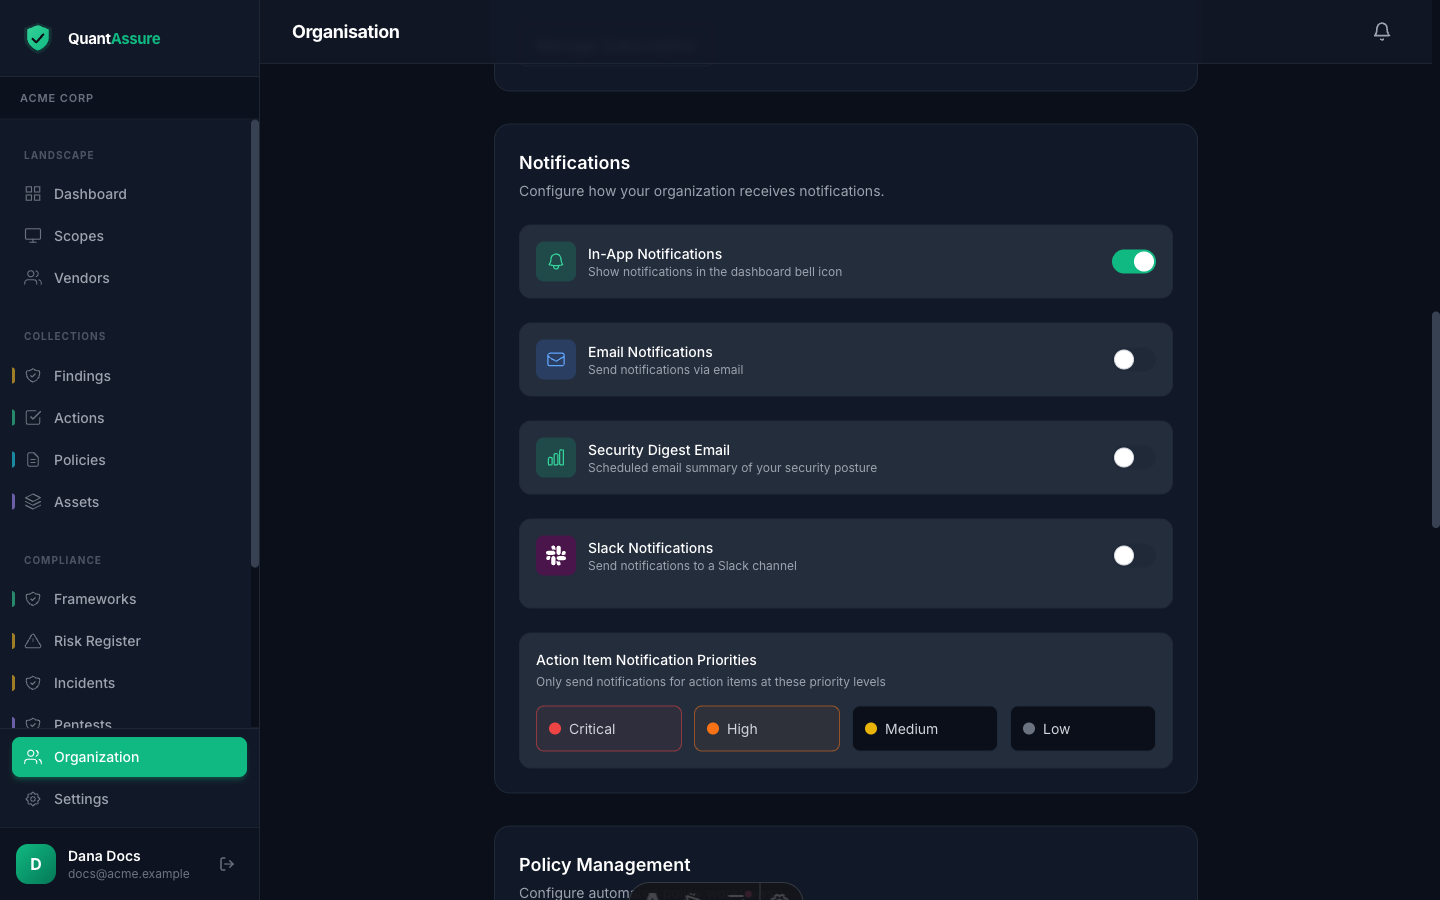Click the Slack logo icon

point(556,555)
